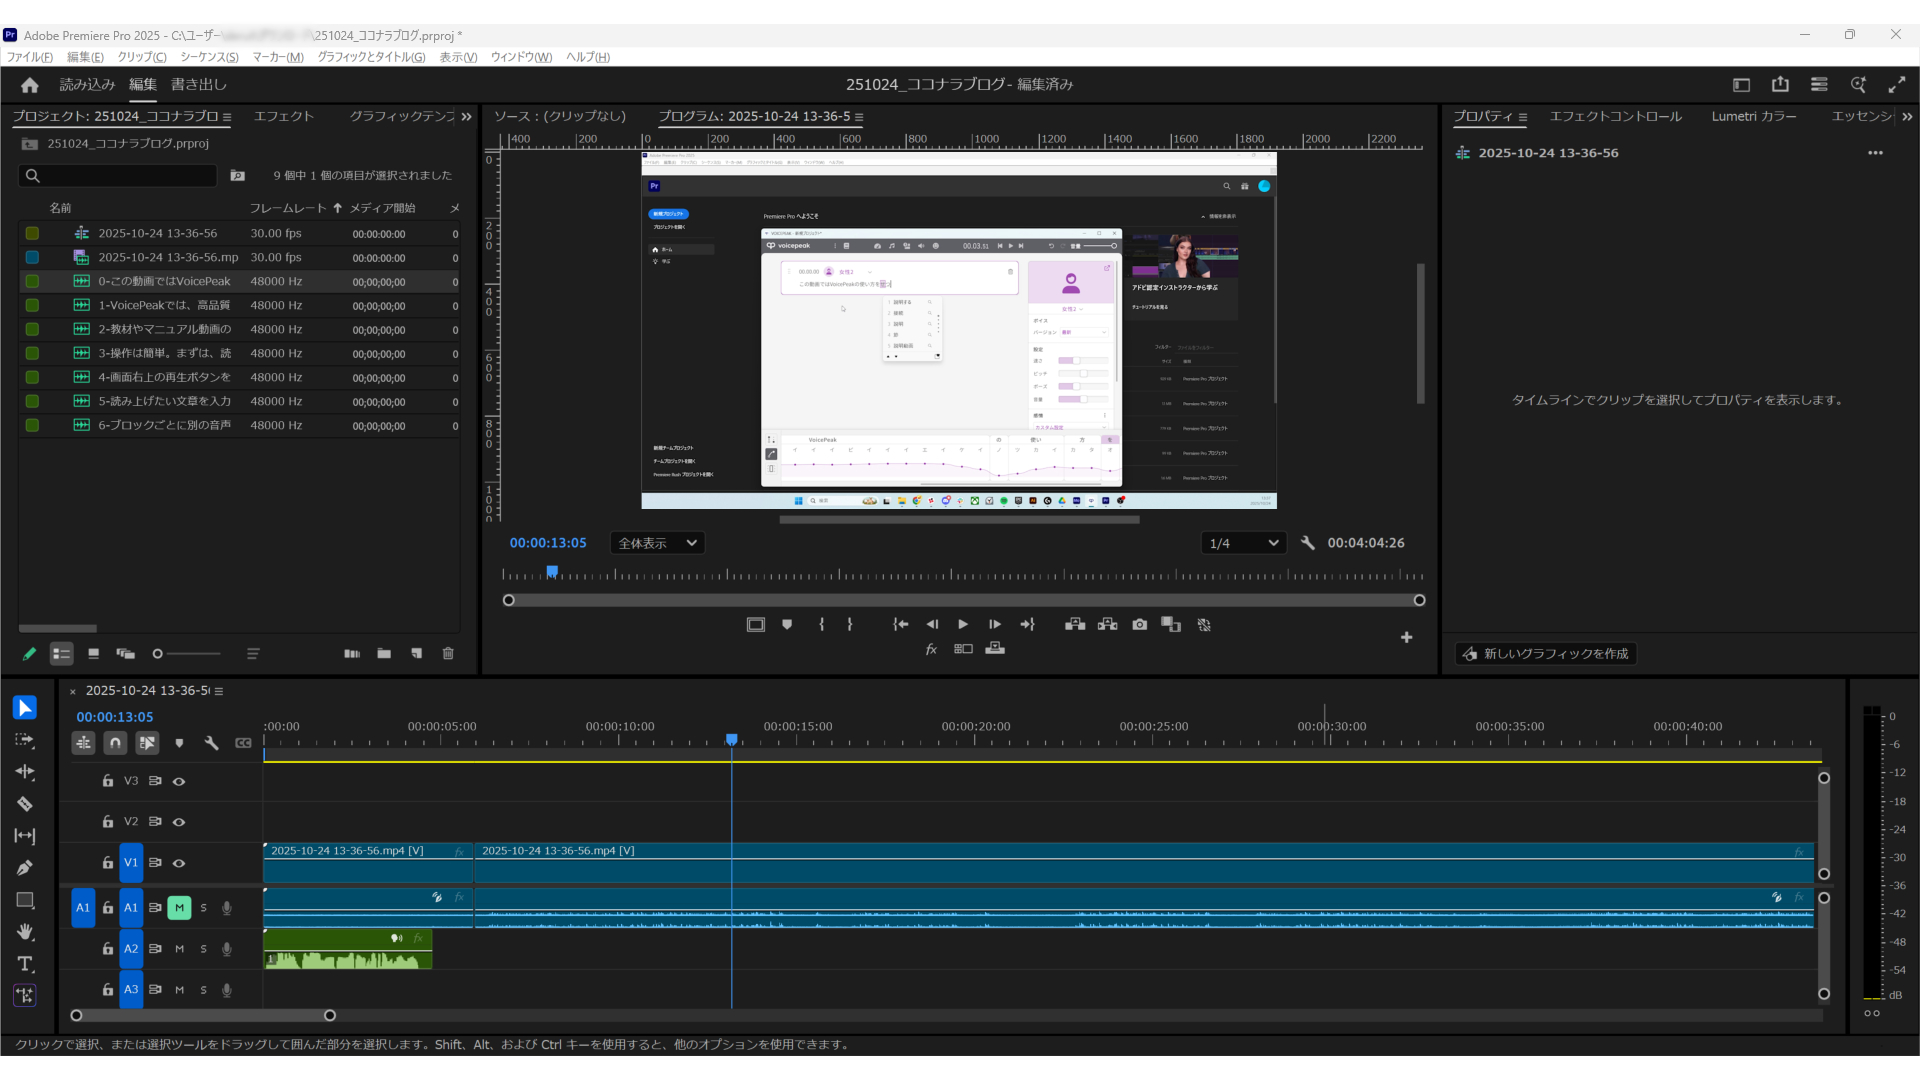Click 書き出し workspace button
This screenshot has width=1920, height=1080.
pos(199,85)
